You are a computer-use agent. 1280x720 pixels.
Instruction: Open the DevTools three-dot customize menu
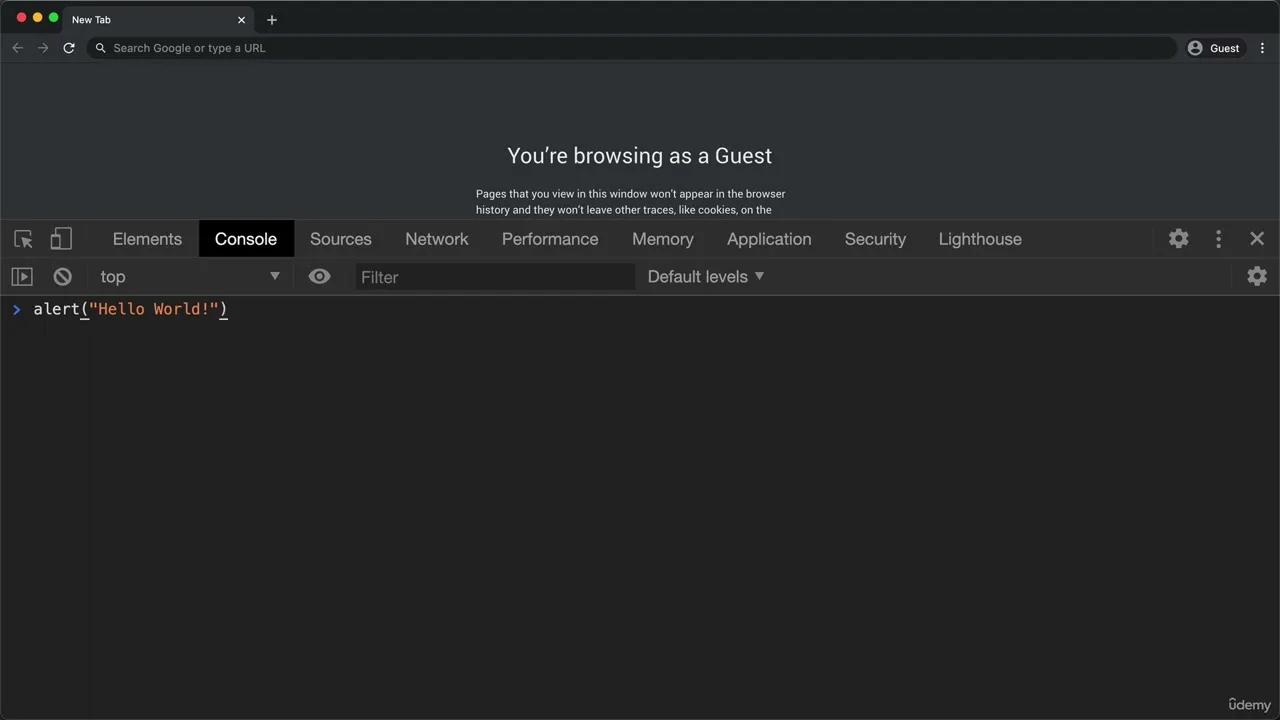1218,239
